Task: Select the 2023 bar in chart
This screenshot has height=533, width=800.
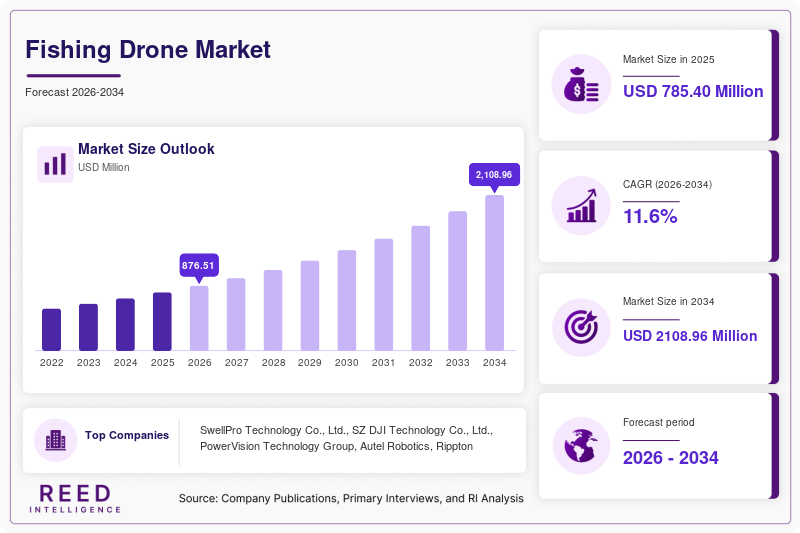Action: point(88,327)
